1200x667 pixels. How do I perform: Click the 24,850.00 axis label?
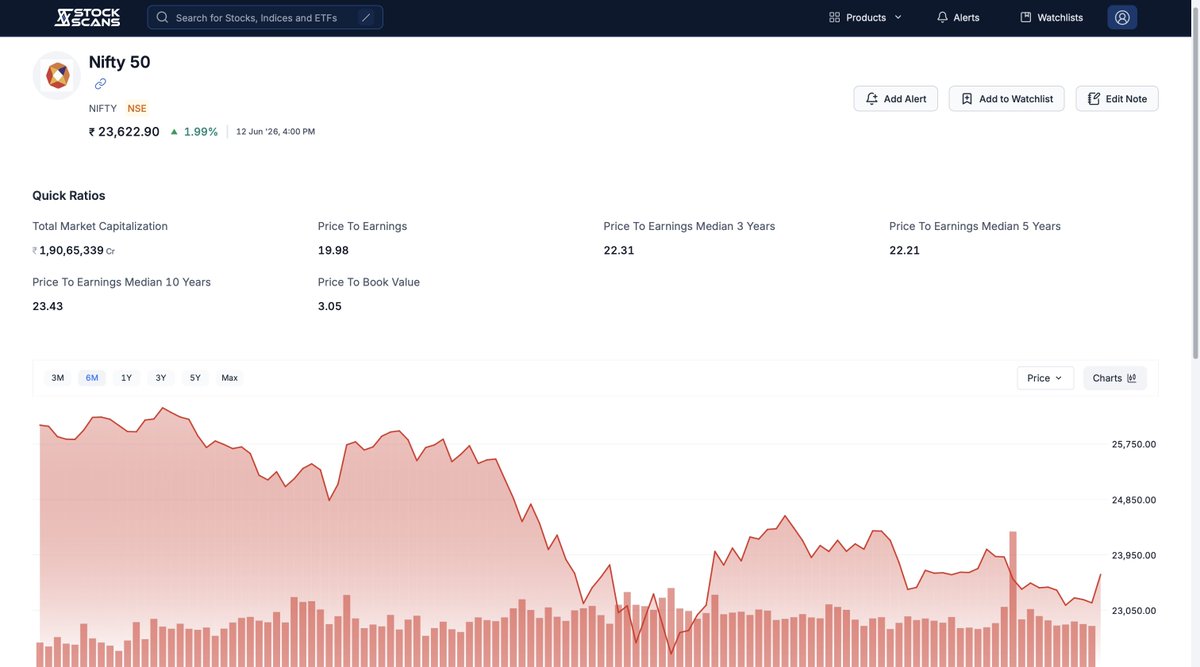(x=1134, y=500)
